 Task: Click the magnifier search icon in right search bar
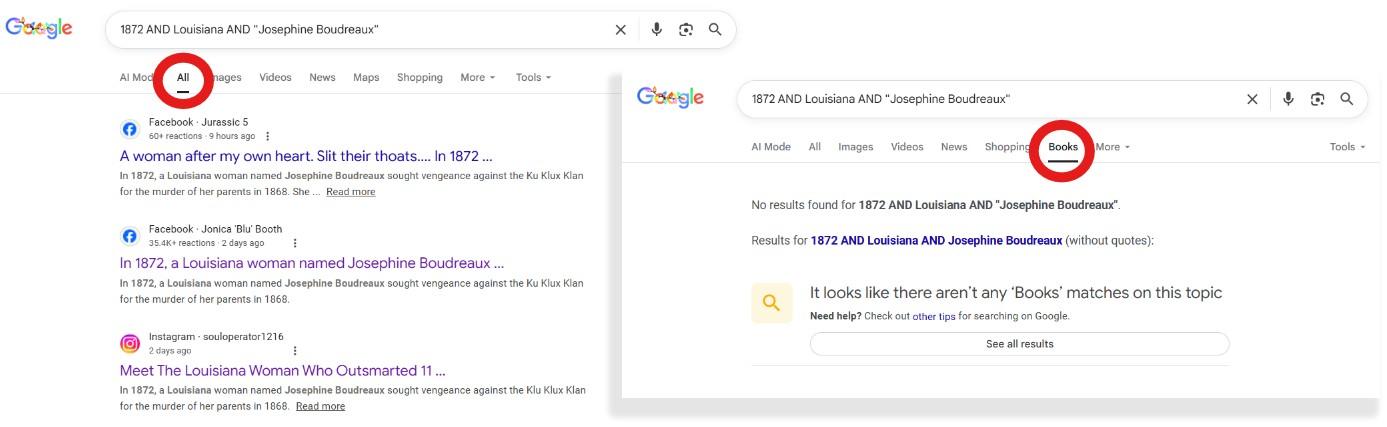tap(1347, 99)
